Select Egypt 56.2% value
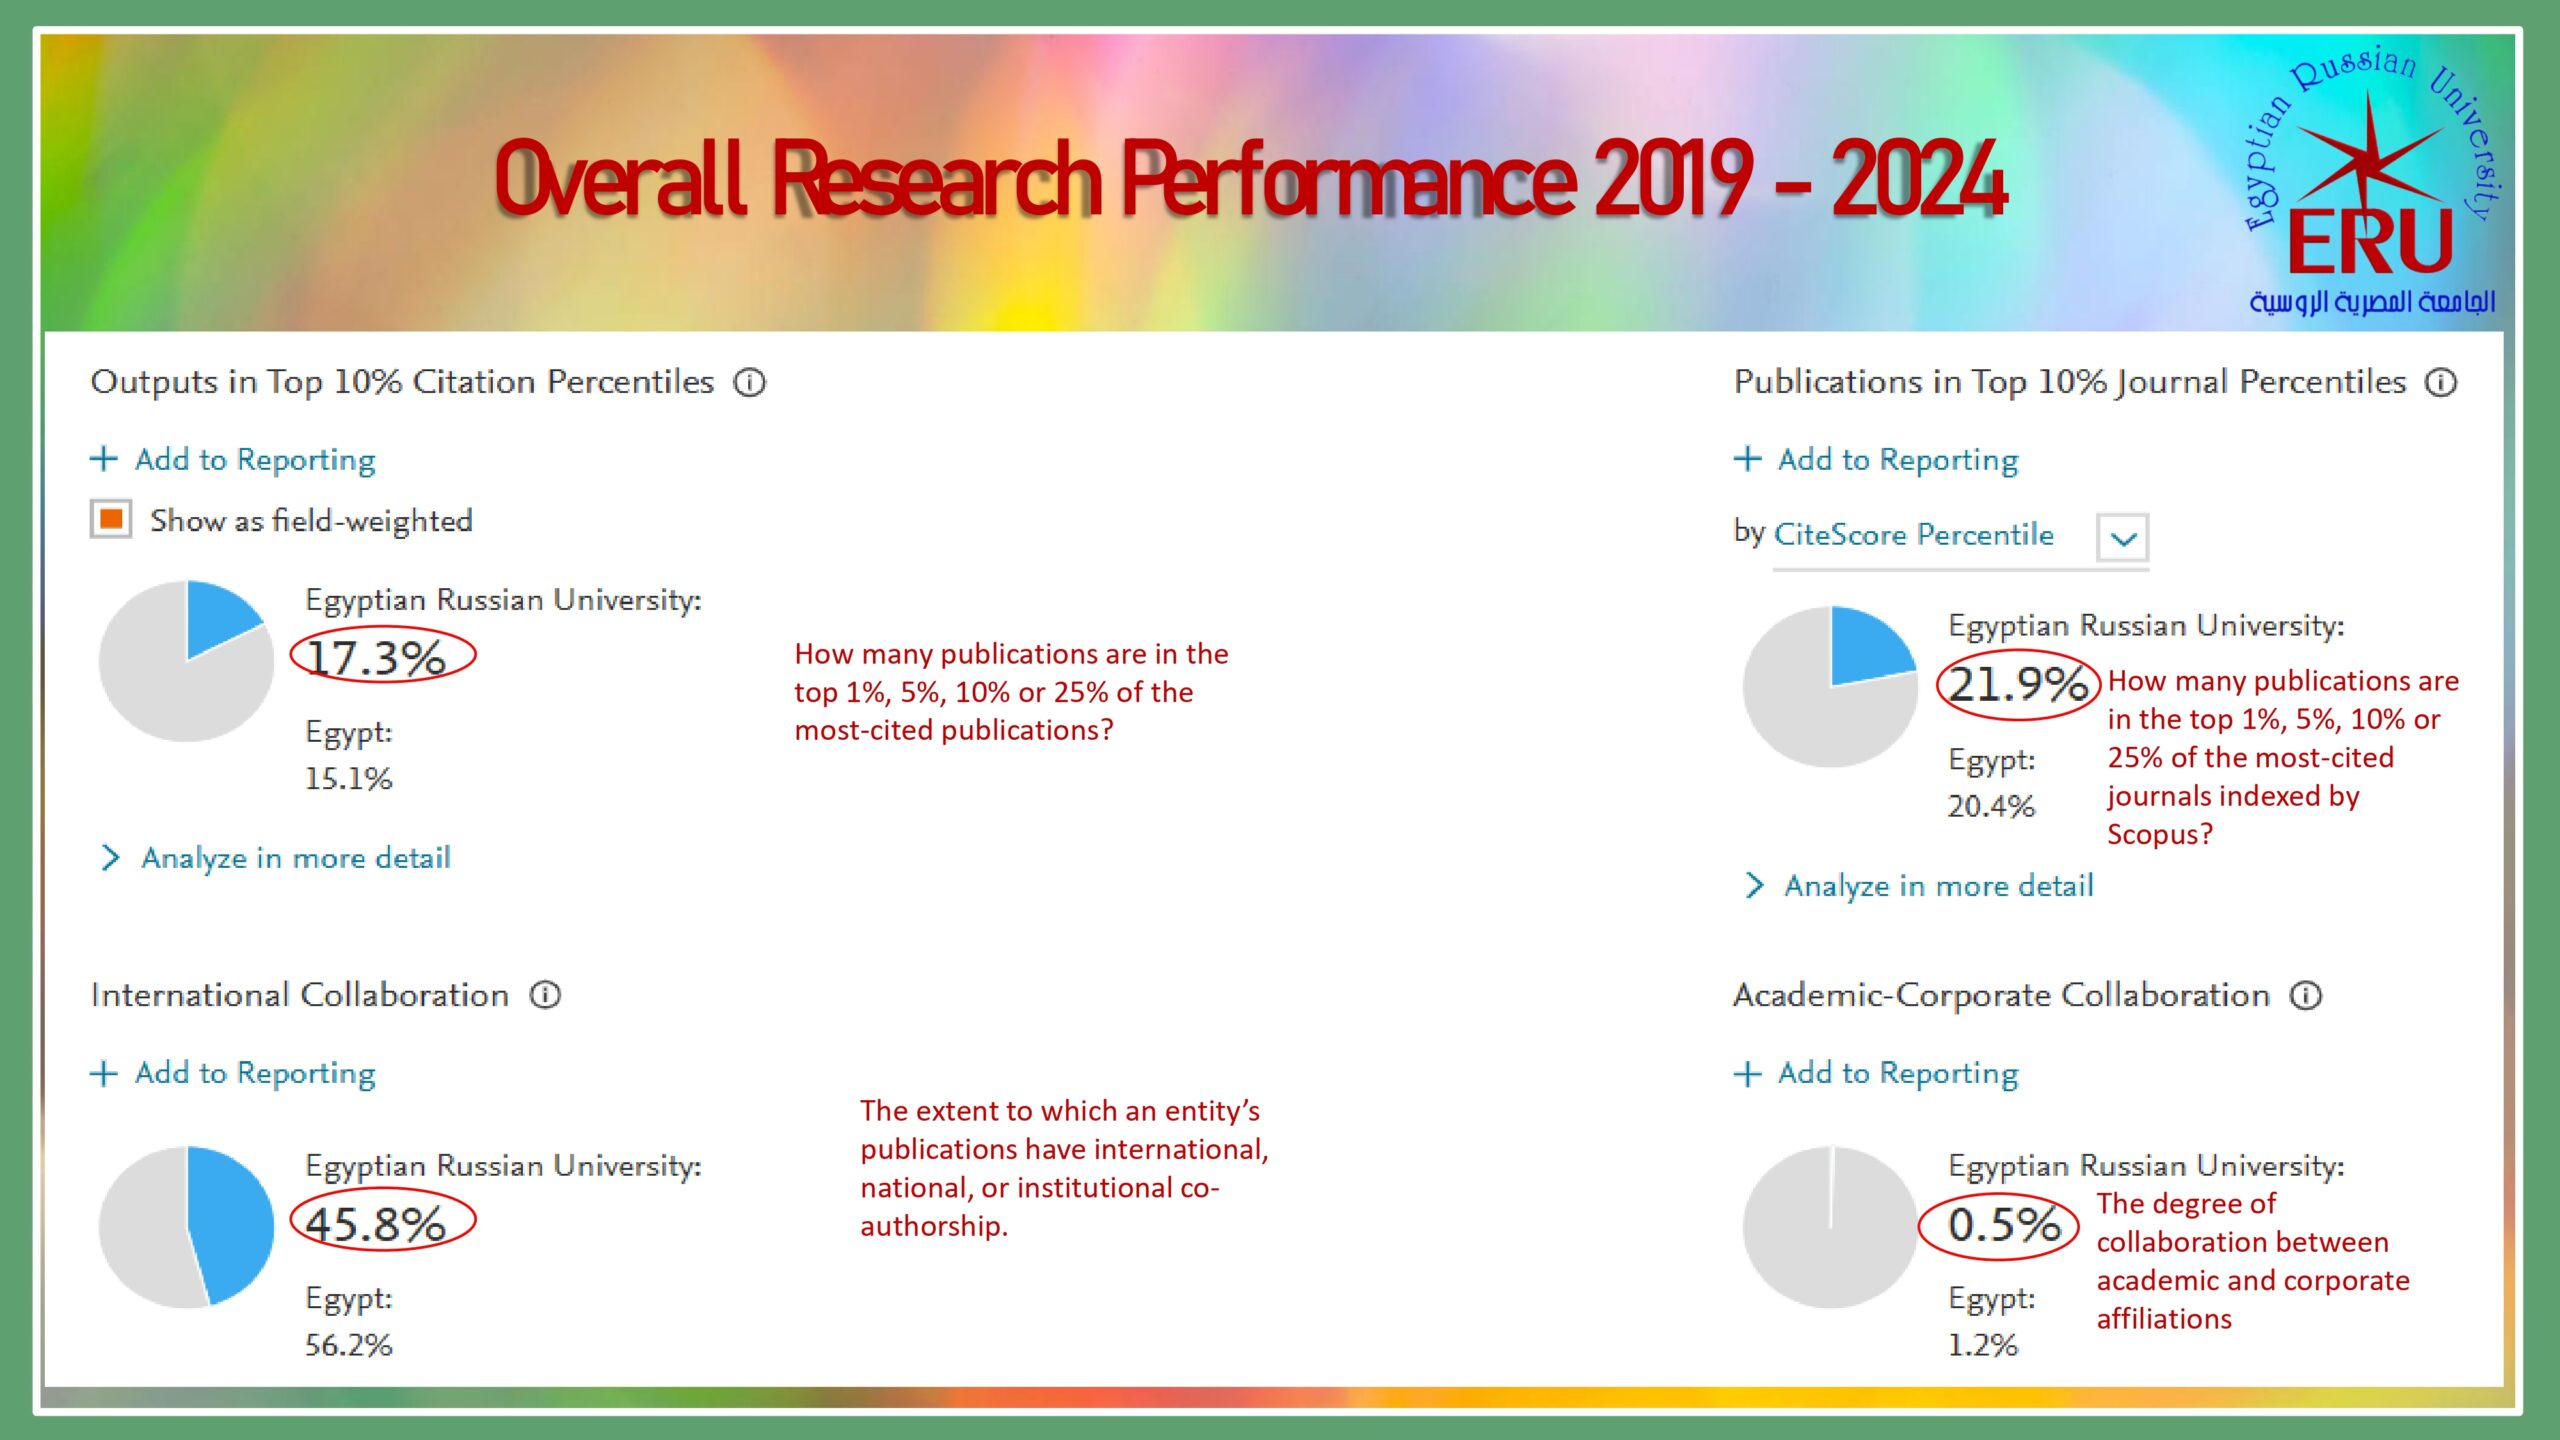Image resolution: width=2560 pixels, height=1440 pixels. click(x=348, y=1345)
